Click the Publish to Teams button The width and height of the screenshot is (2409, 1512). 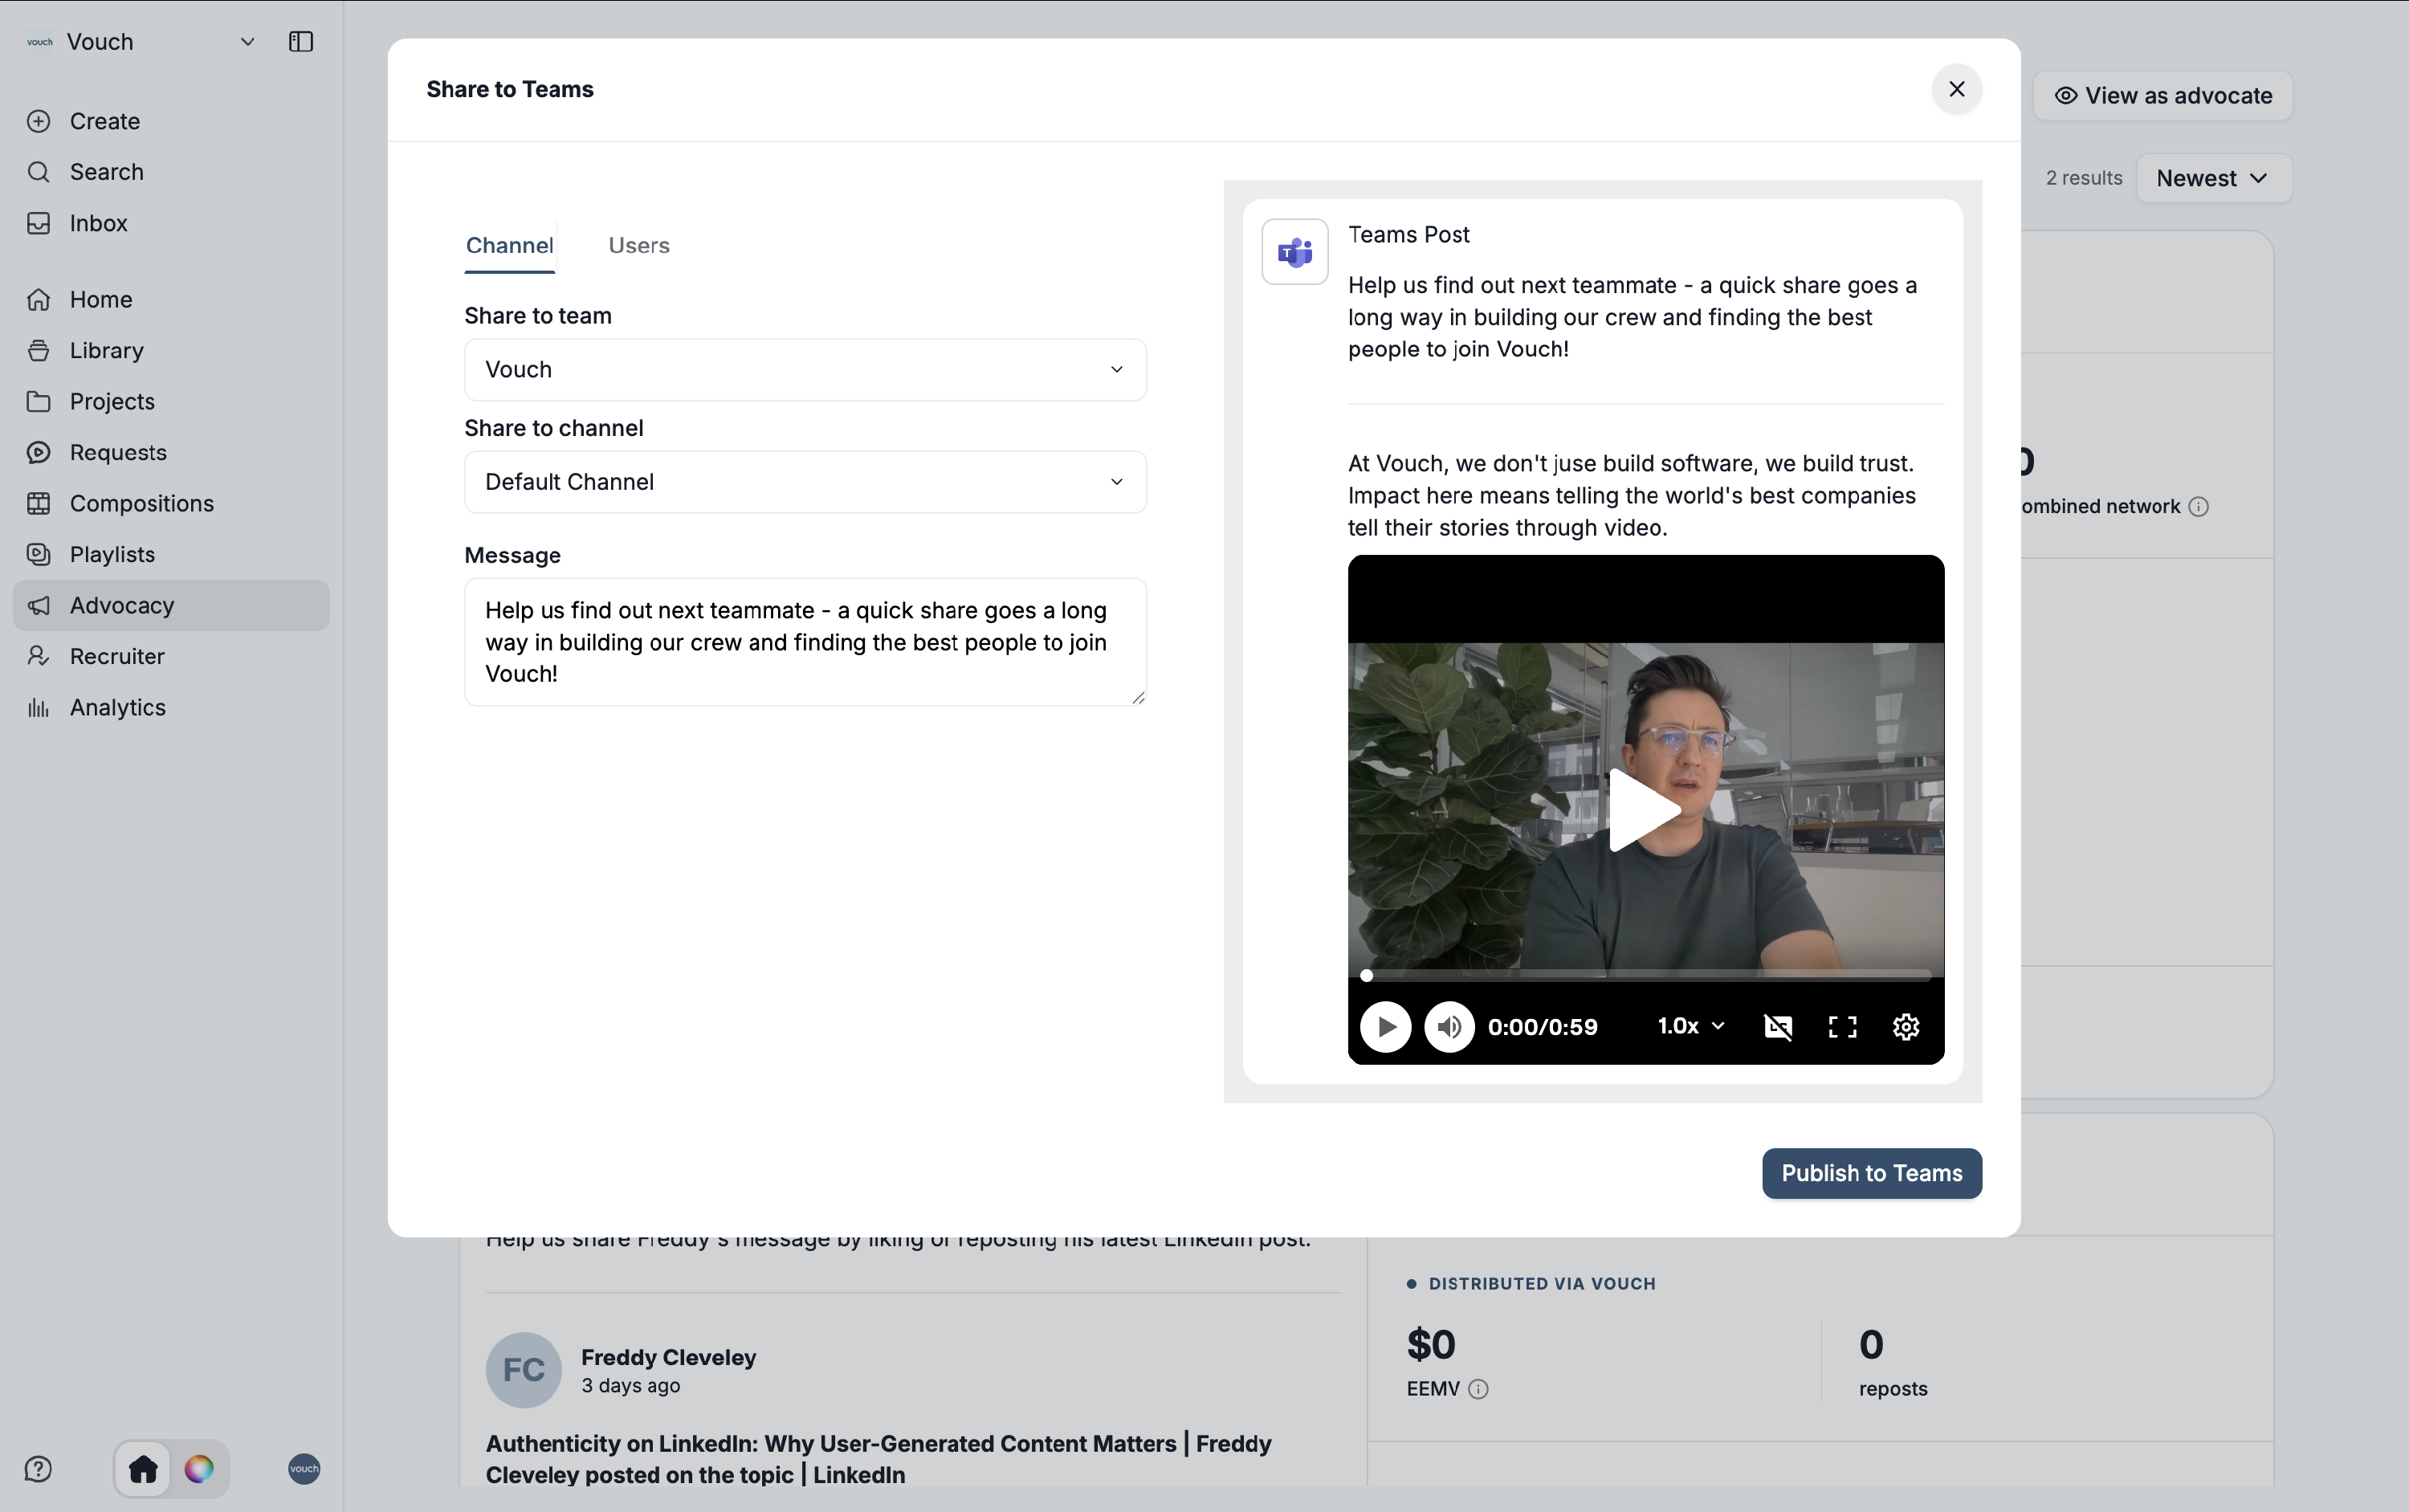coord(1871,1173)
